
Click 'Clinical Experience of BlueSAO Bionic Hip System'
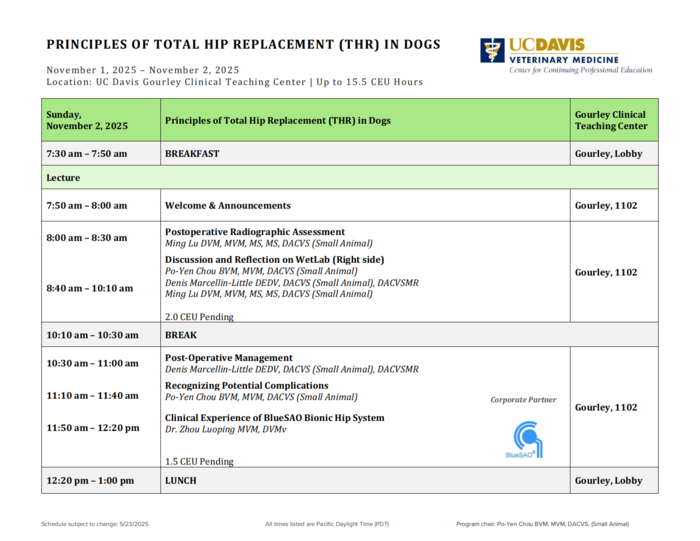275,418
